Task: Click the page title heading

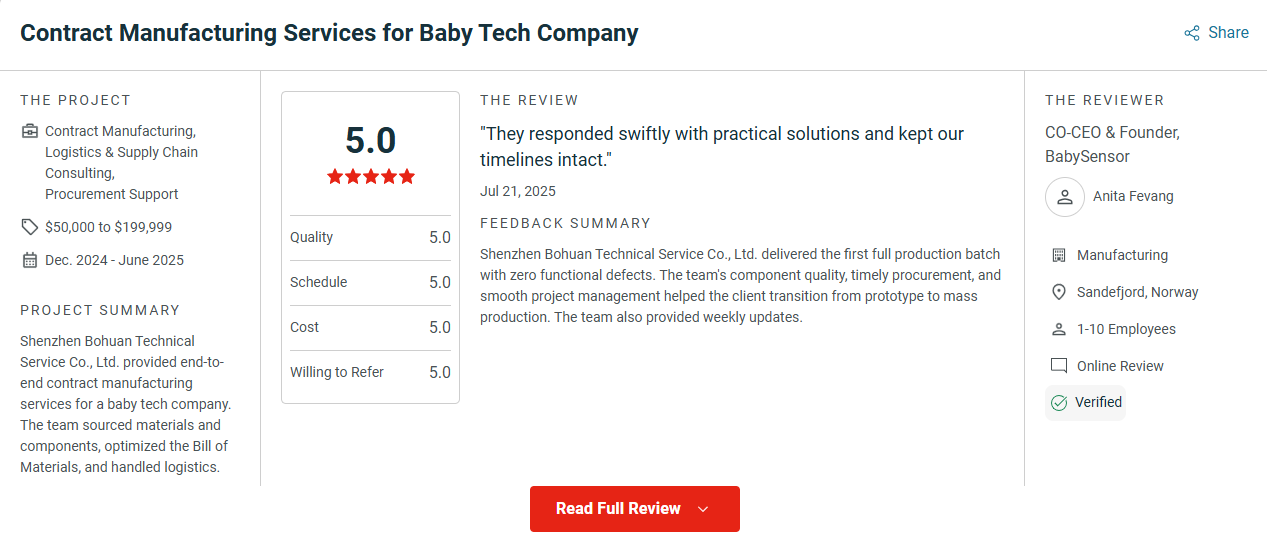Action: [329, 33]
